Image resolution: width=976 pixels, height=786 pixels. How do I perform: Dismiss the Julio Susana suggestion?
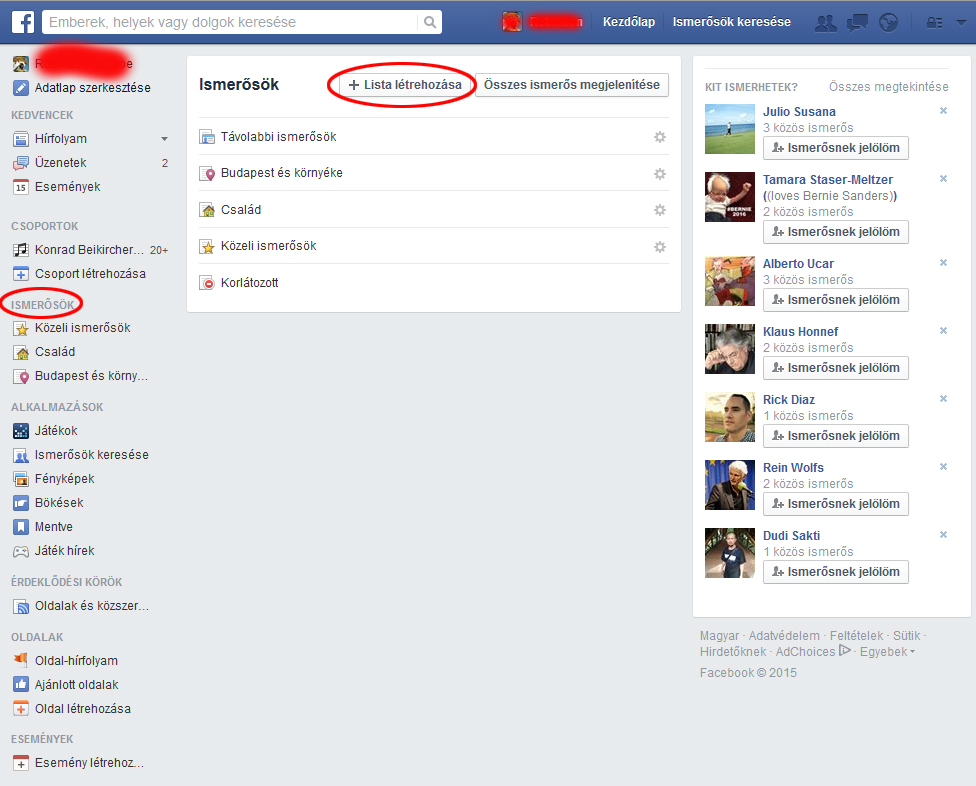pyautogui.click(x=943, y=111)
